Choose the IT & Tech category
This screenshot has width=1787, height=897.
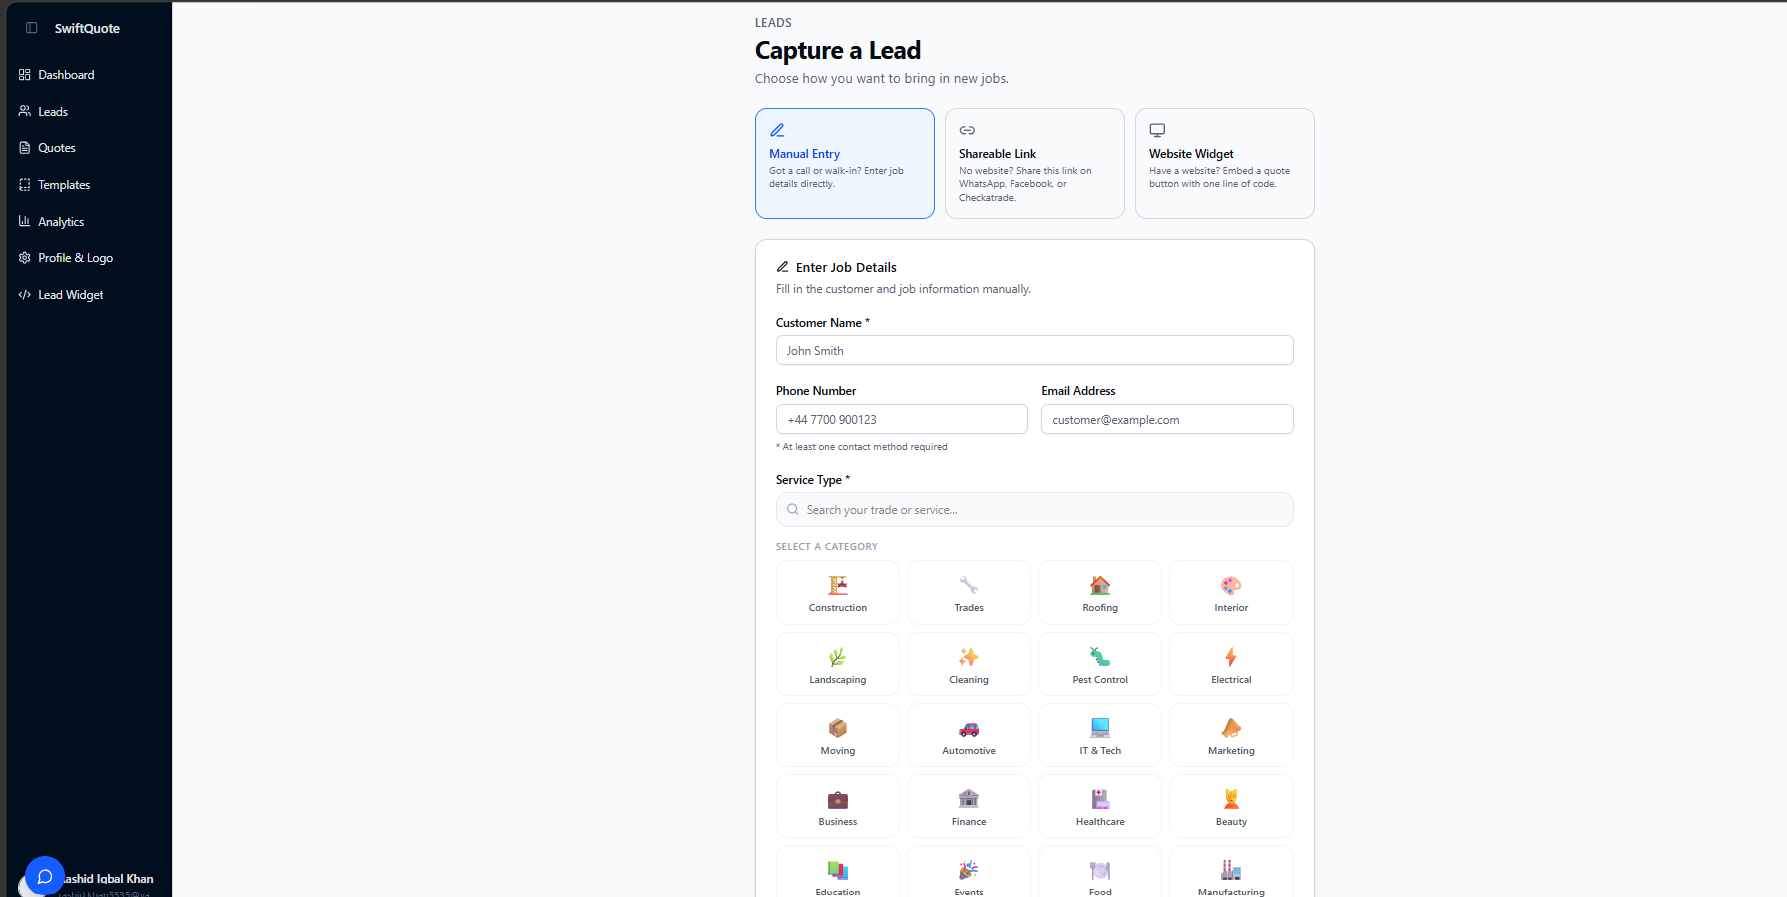point(1100,735)
